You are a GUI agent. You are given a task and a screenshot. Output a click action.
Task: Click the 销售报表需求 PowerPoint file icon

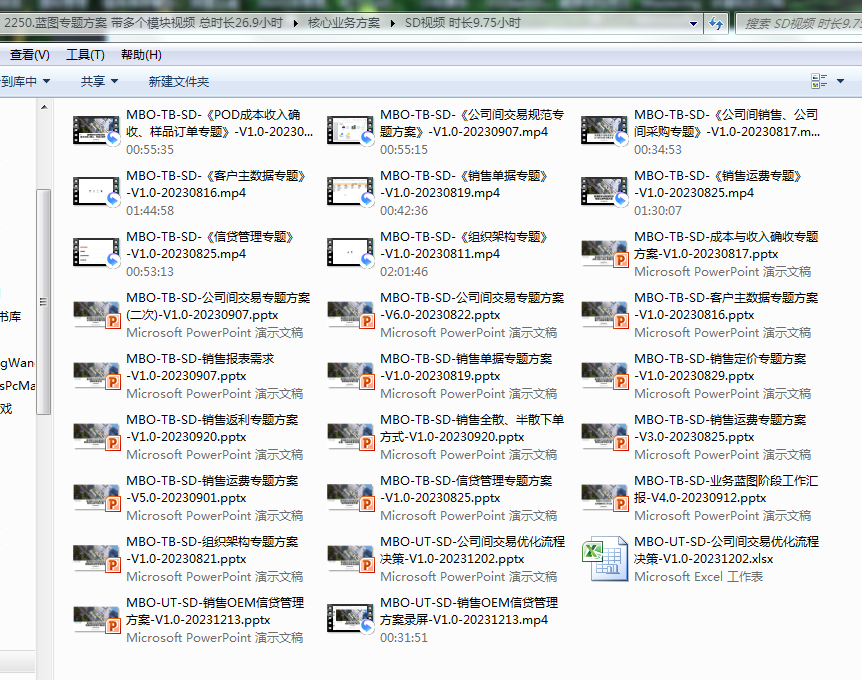(x=97, y=375)
